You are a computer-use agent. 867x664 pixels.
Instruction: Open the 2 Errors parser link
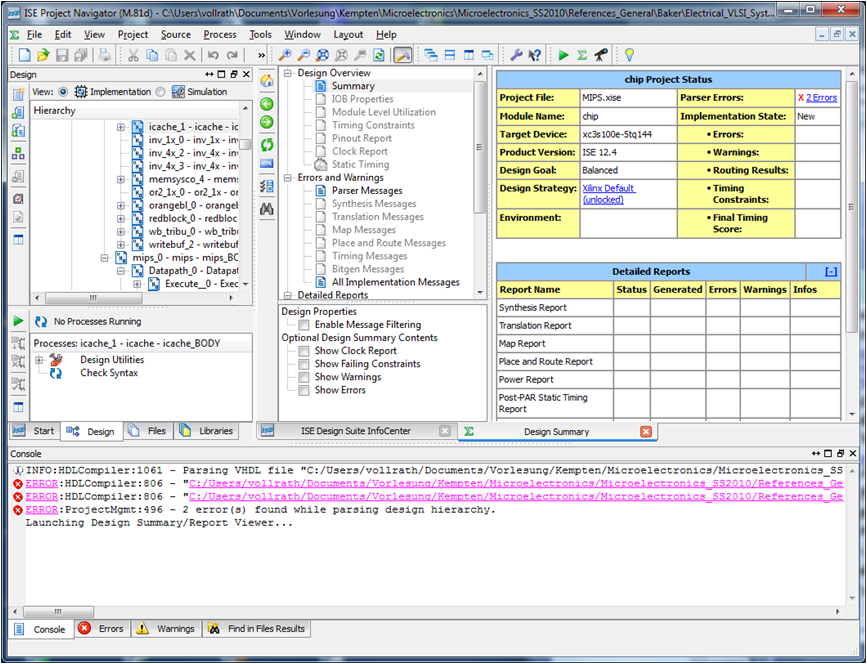pyautogui.click(x=821, y=98)
